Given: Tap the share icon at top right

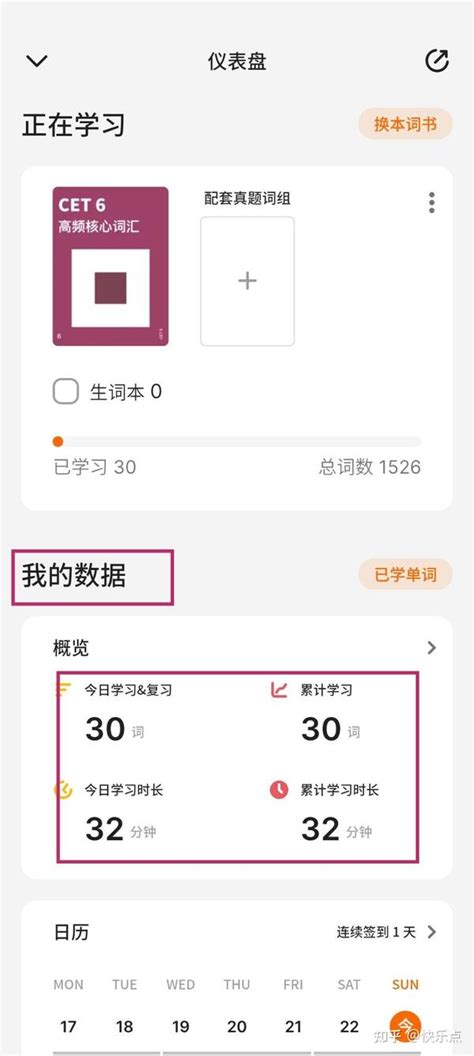Looking at the screenshot, I should (x=438, y=61).
